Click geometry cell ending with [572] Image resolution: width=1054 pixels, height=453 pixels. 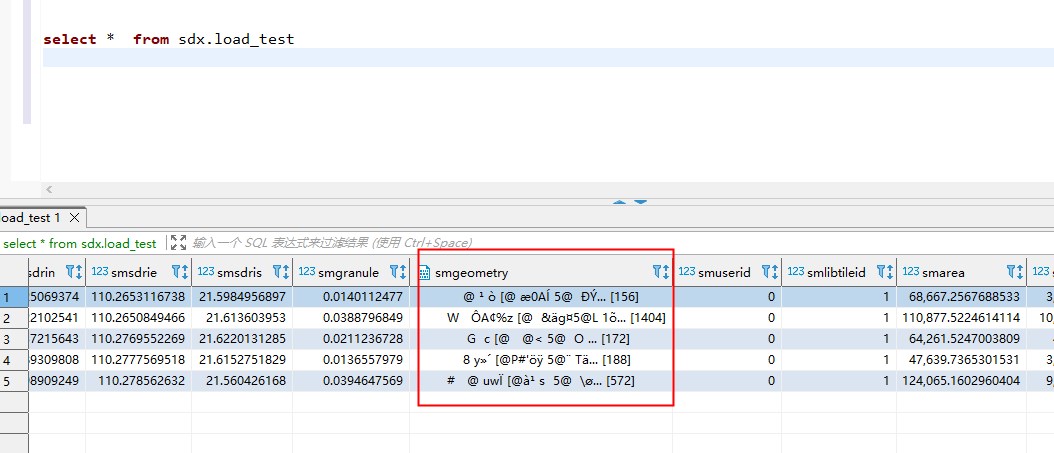click(542, 380)
